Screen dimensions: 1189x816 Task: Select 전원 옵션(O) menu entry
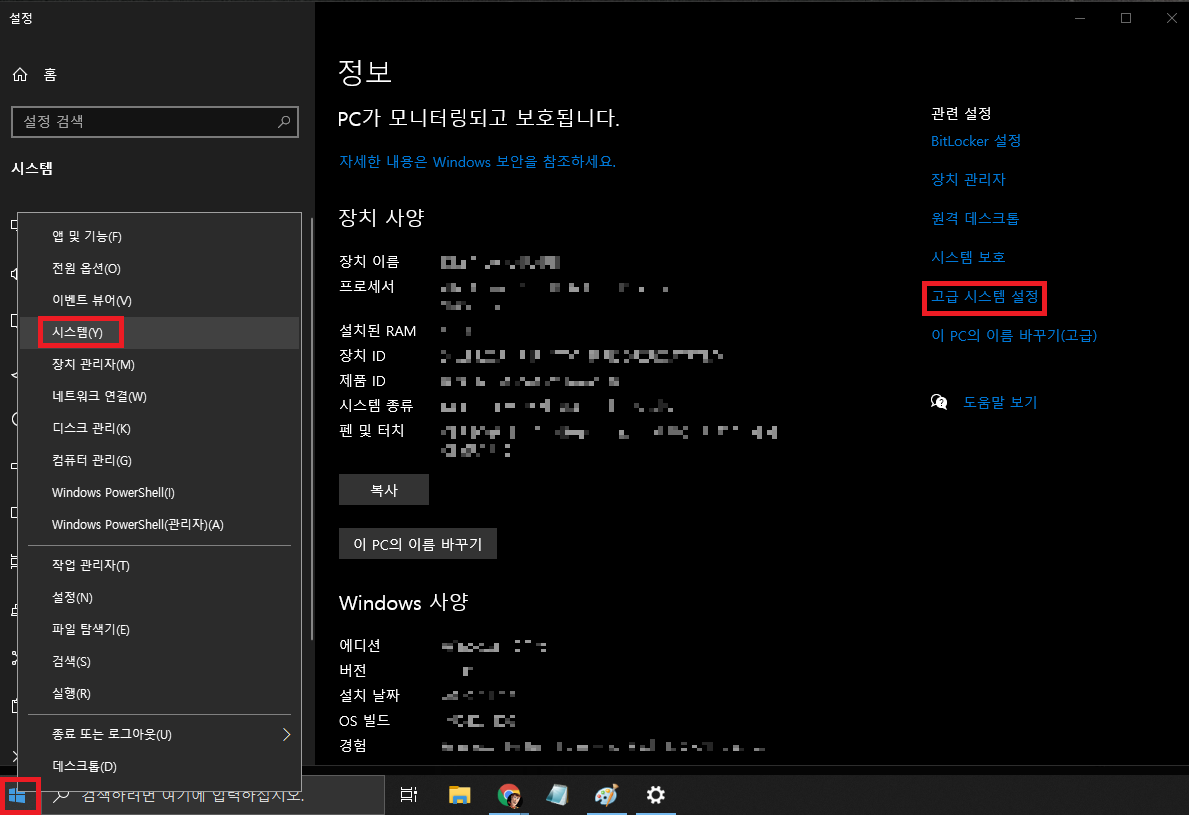pyautogui.click(x=159, y=268)
